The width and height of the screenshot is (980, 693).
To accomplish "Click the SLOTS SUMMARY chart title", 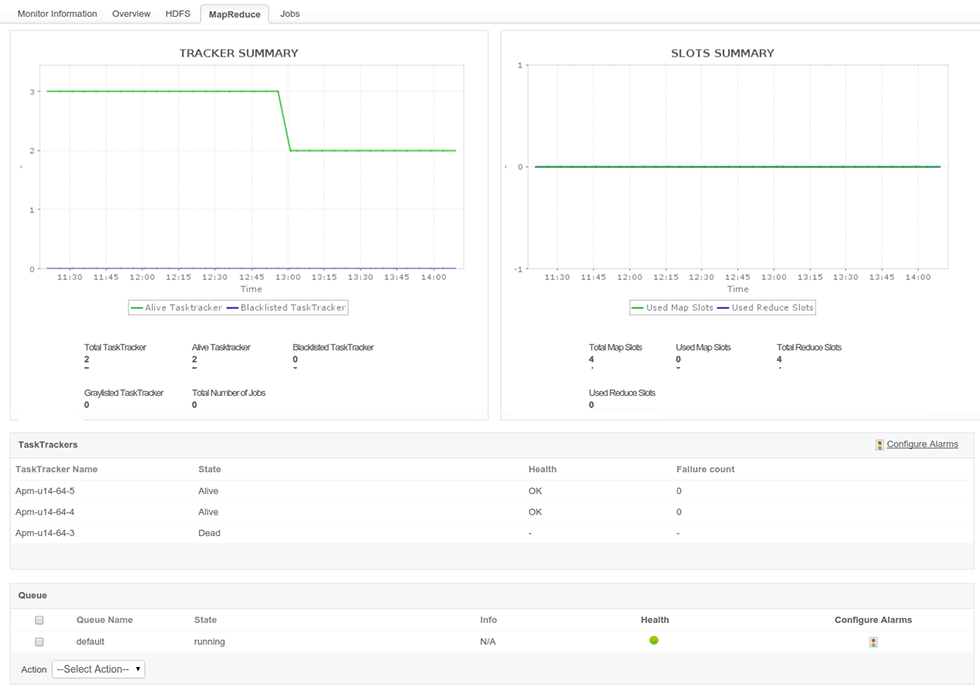I will (x=722, y=53).
